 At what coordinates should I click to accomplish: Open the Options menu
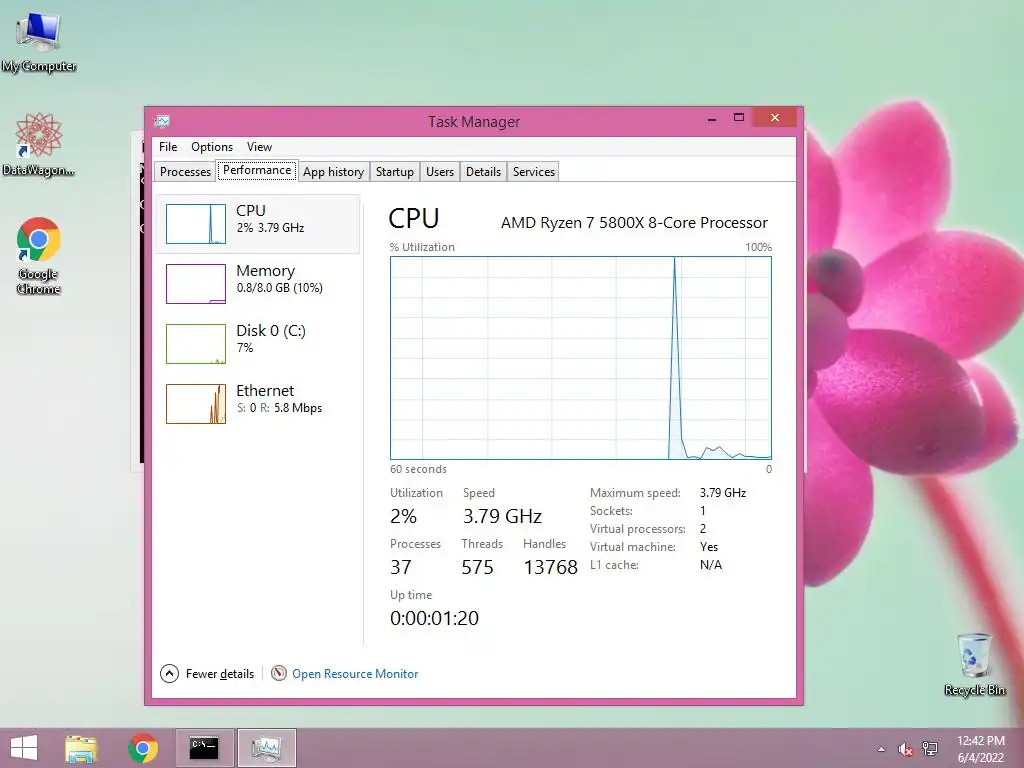(212, 147)
